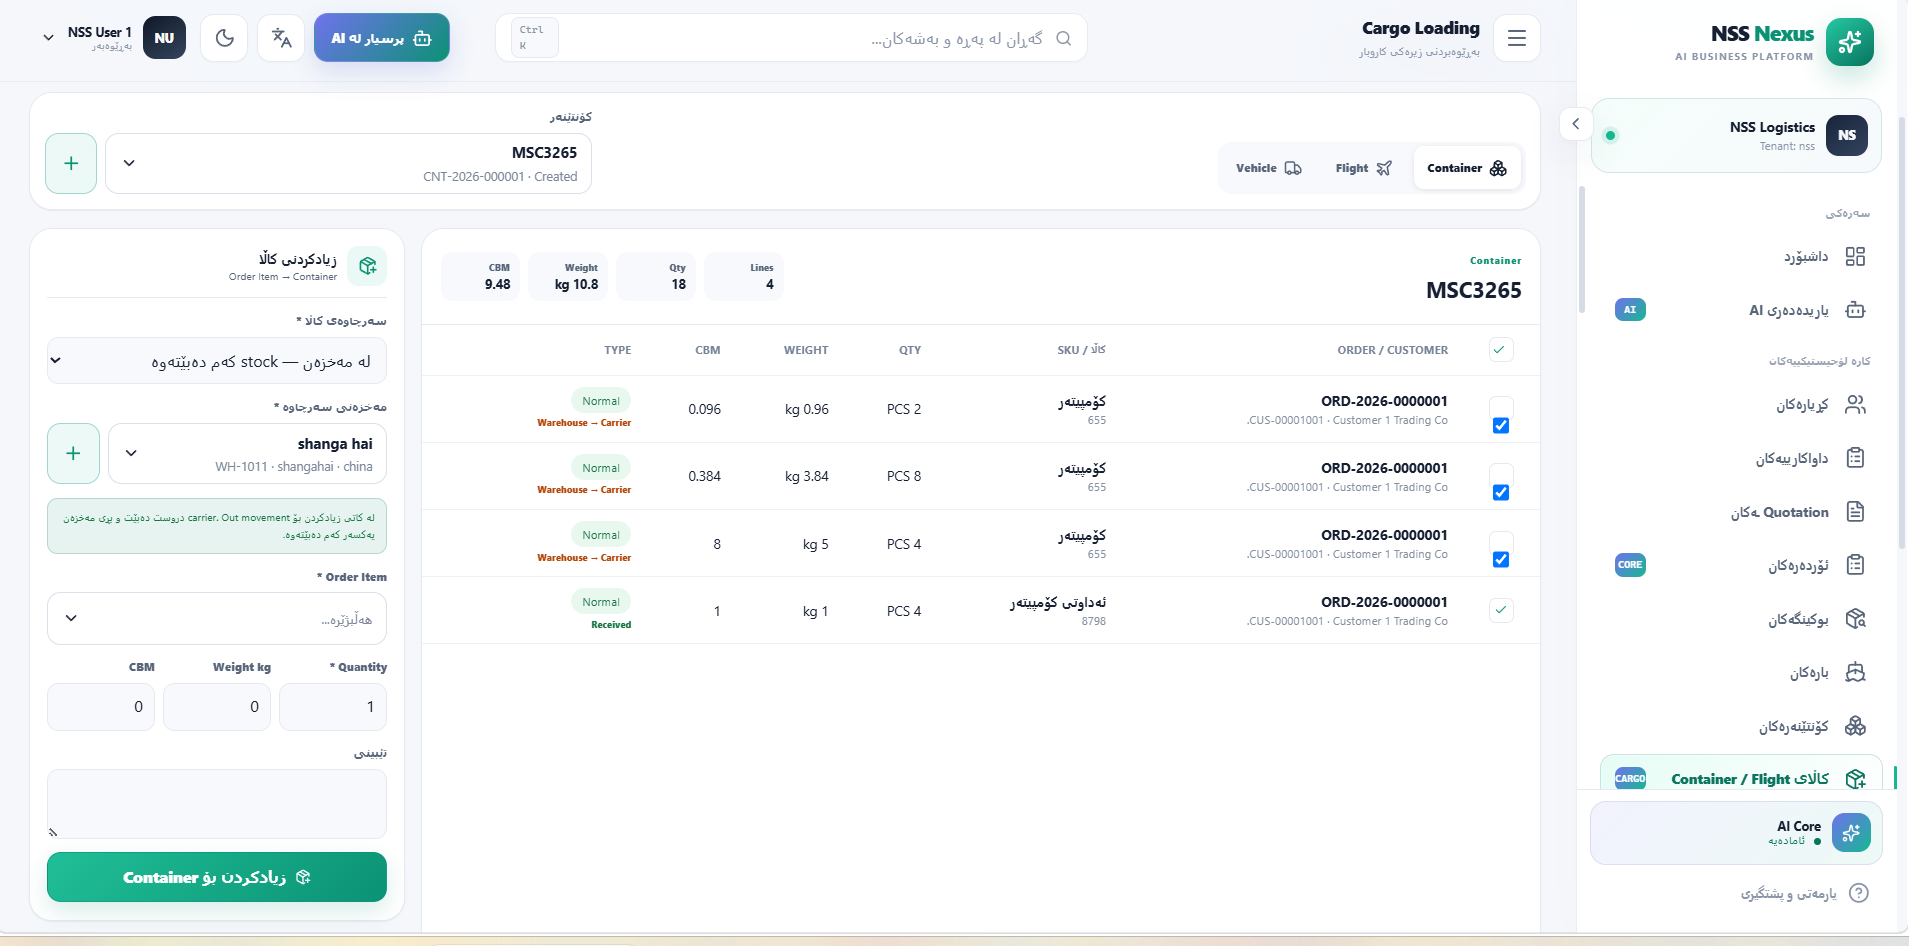This screenshot has width=1909, height=946.
Task: Click the plus button next to MSC3265 selector
Action: (x=71, y=163)
